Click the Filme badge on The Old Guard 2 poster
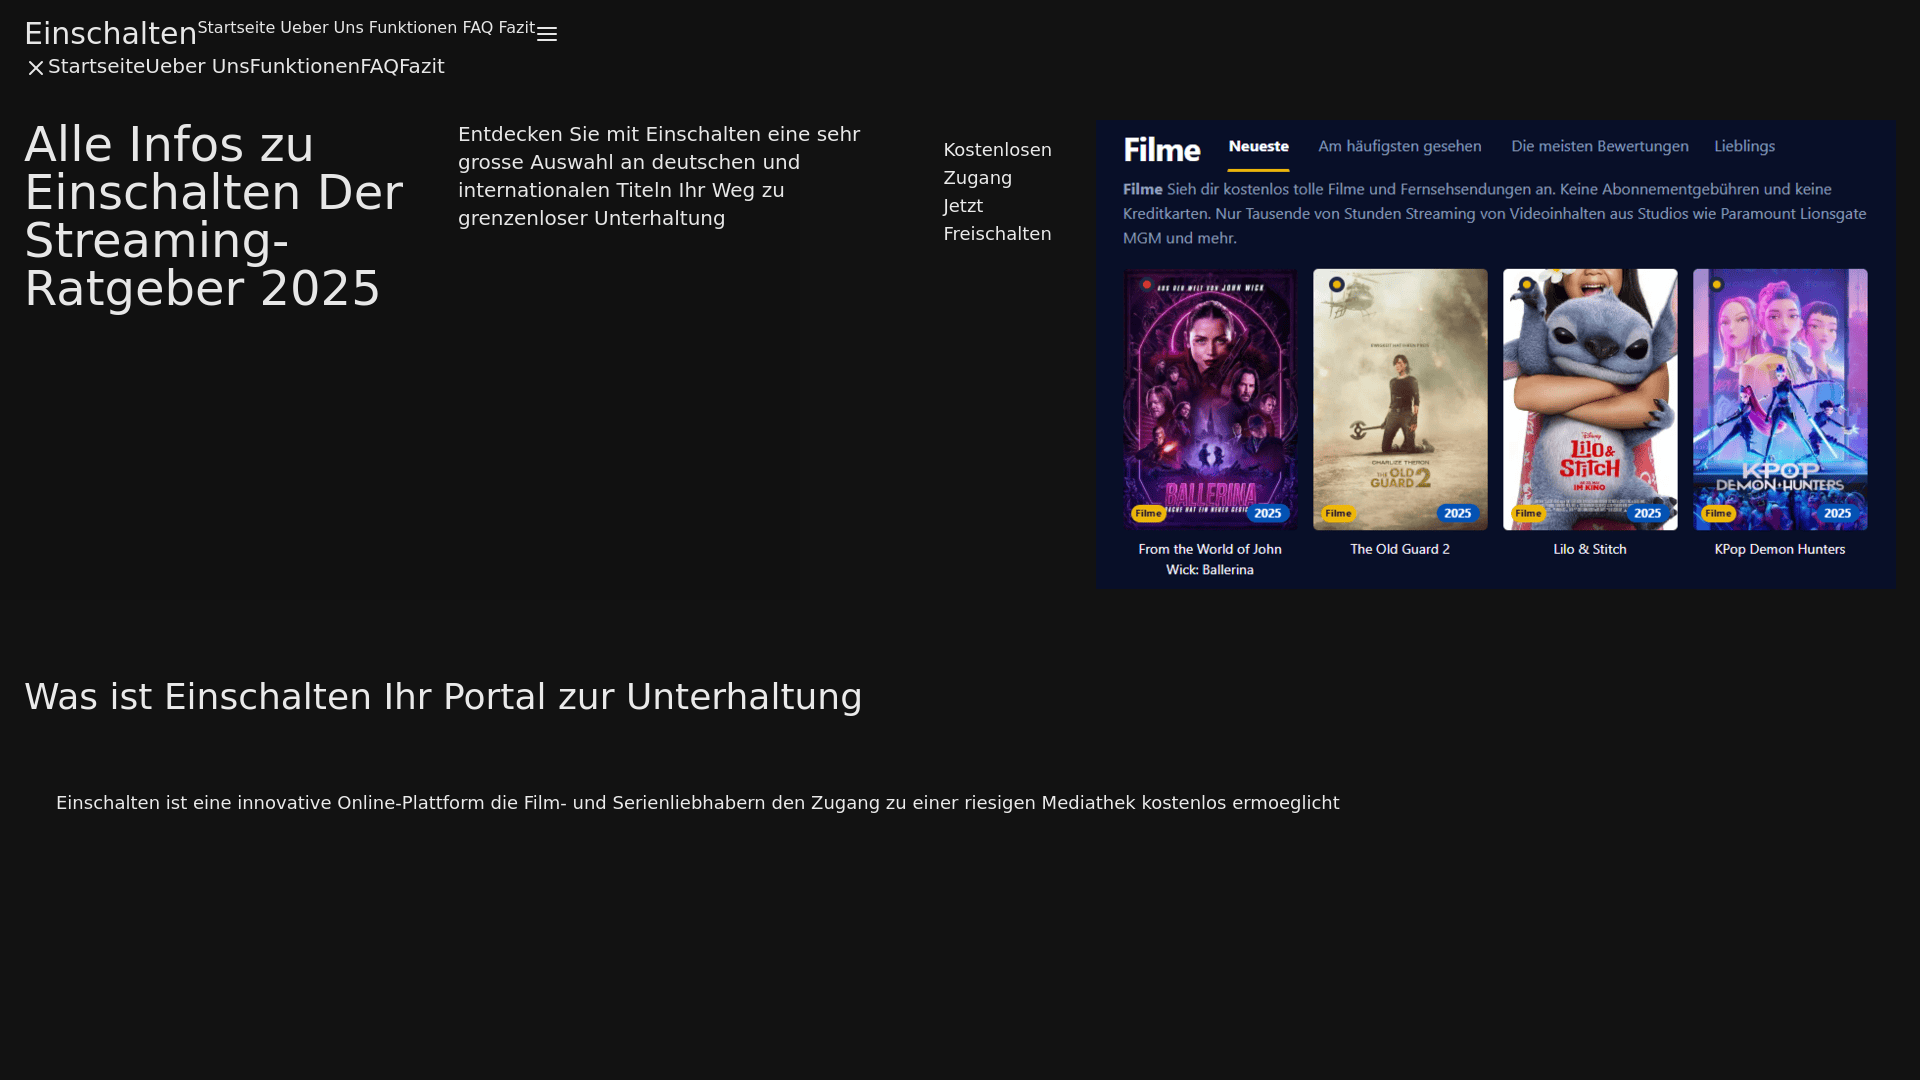This screenshot has width=1920, height=1080. [x=1338, y=513]
